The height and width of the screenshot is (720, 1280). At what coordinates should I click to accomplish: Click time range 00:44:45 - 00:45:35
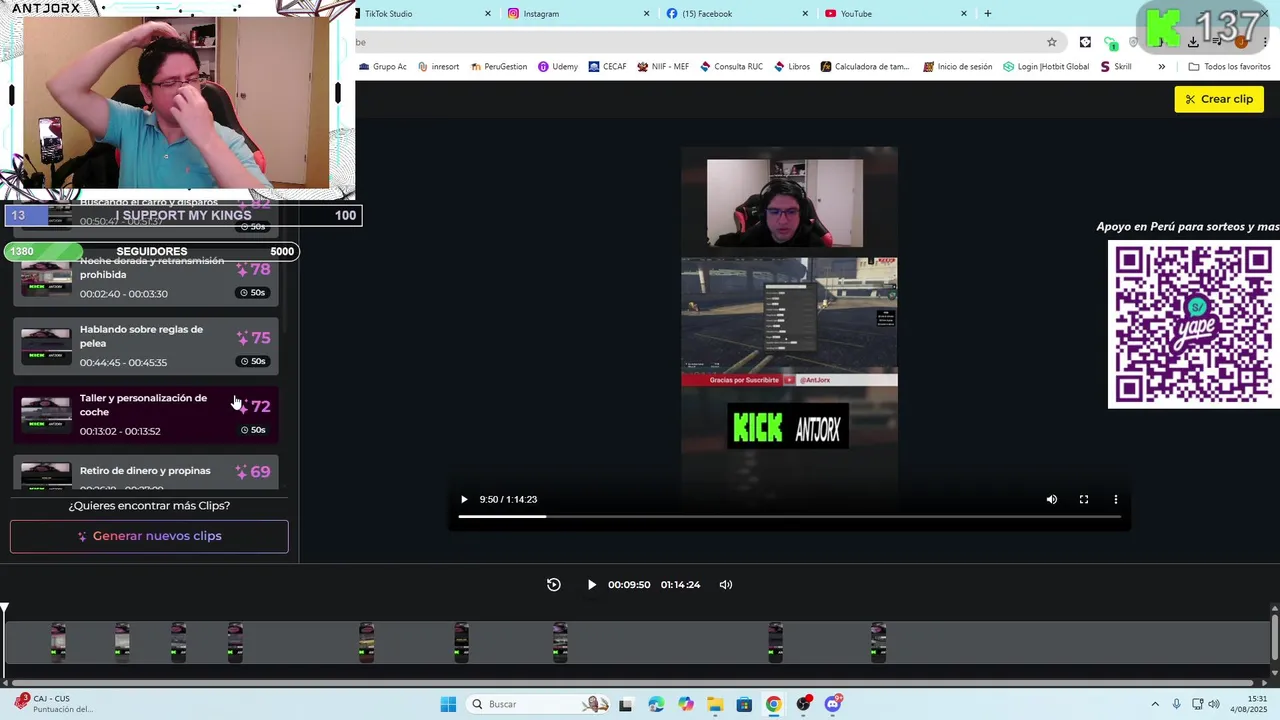123,363
